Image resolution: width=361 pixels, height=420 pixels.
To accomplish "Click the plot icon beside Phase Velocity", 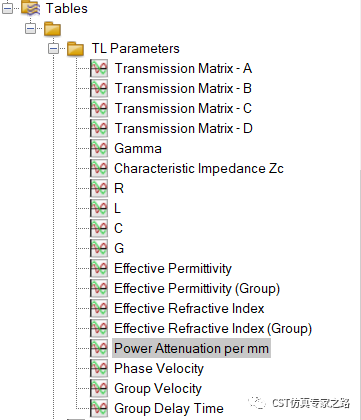I will (x=99, y=368).
